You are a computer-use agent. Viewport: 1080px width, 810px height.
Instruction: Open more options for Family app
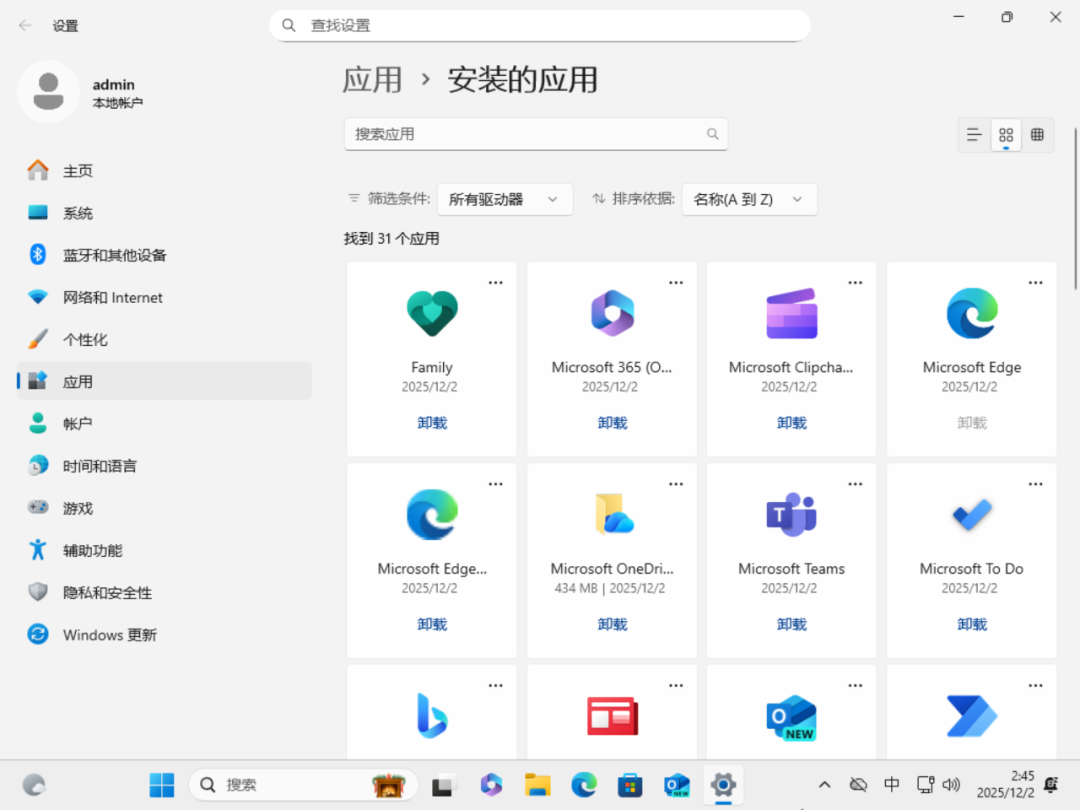pos(495,282)
